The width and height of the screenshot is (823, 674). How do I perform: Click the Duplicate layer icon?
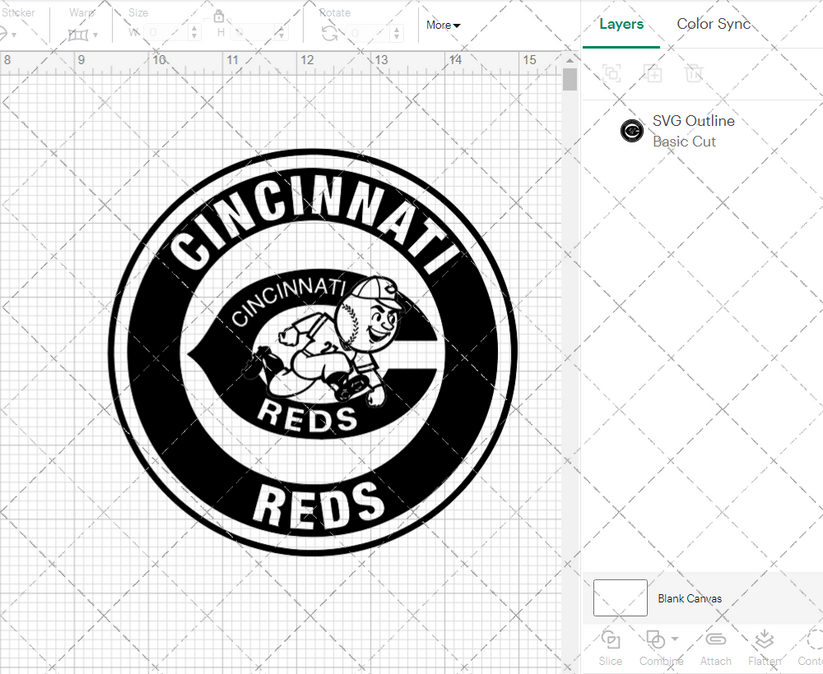tap(653, 74)
